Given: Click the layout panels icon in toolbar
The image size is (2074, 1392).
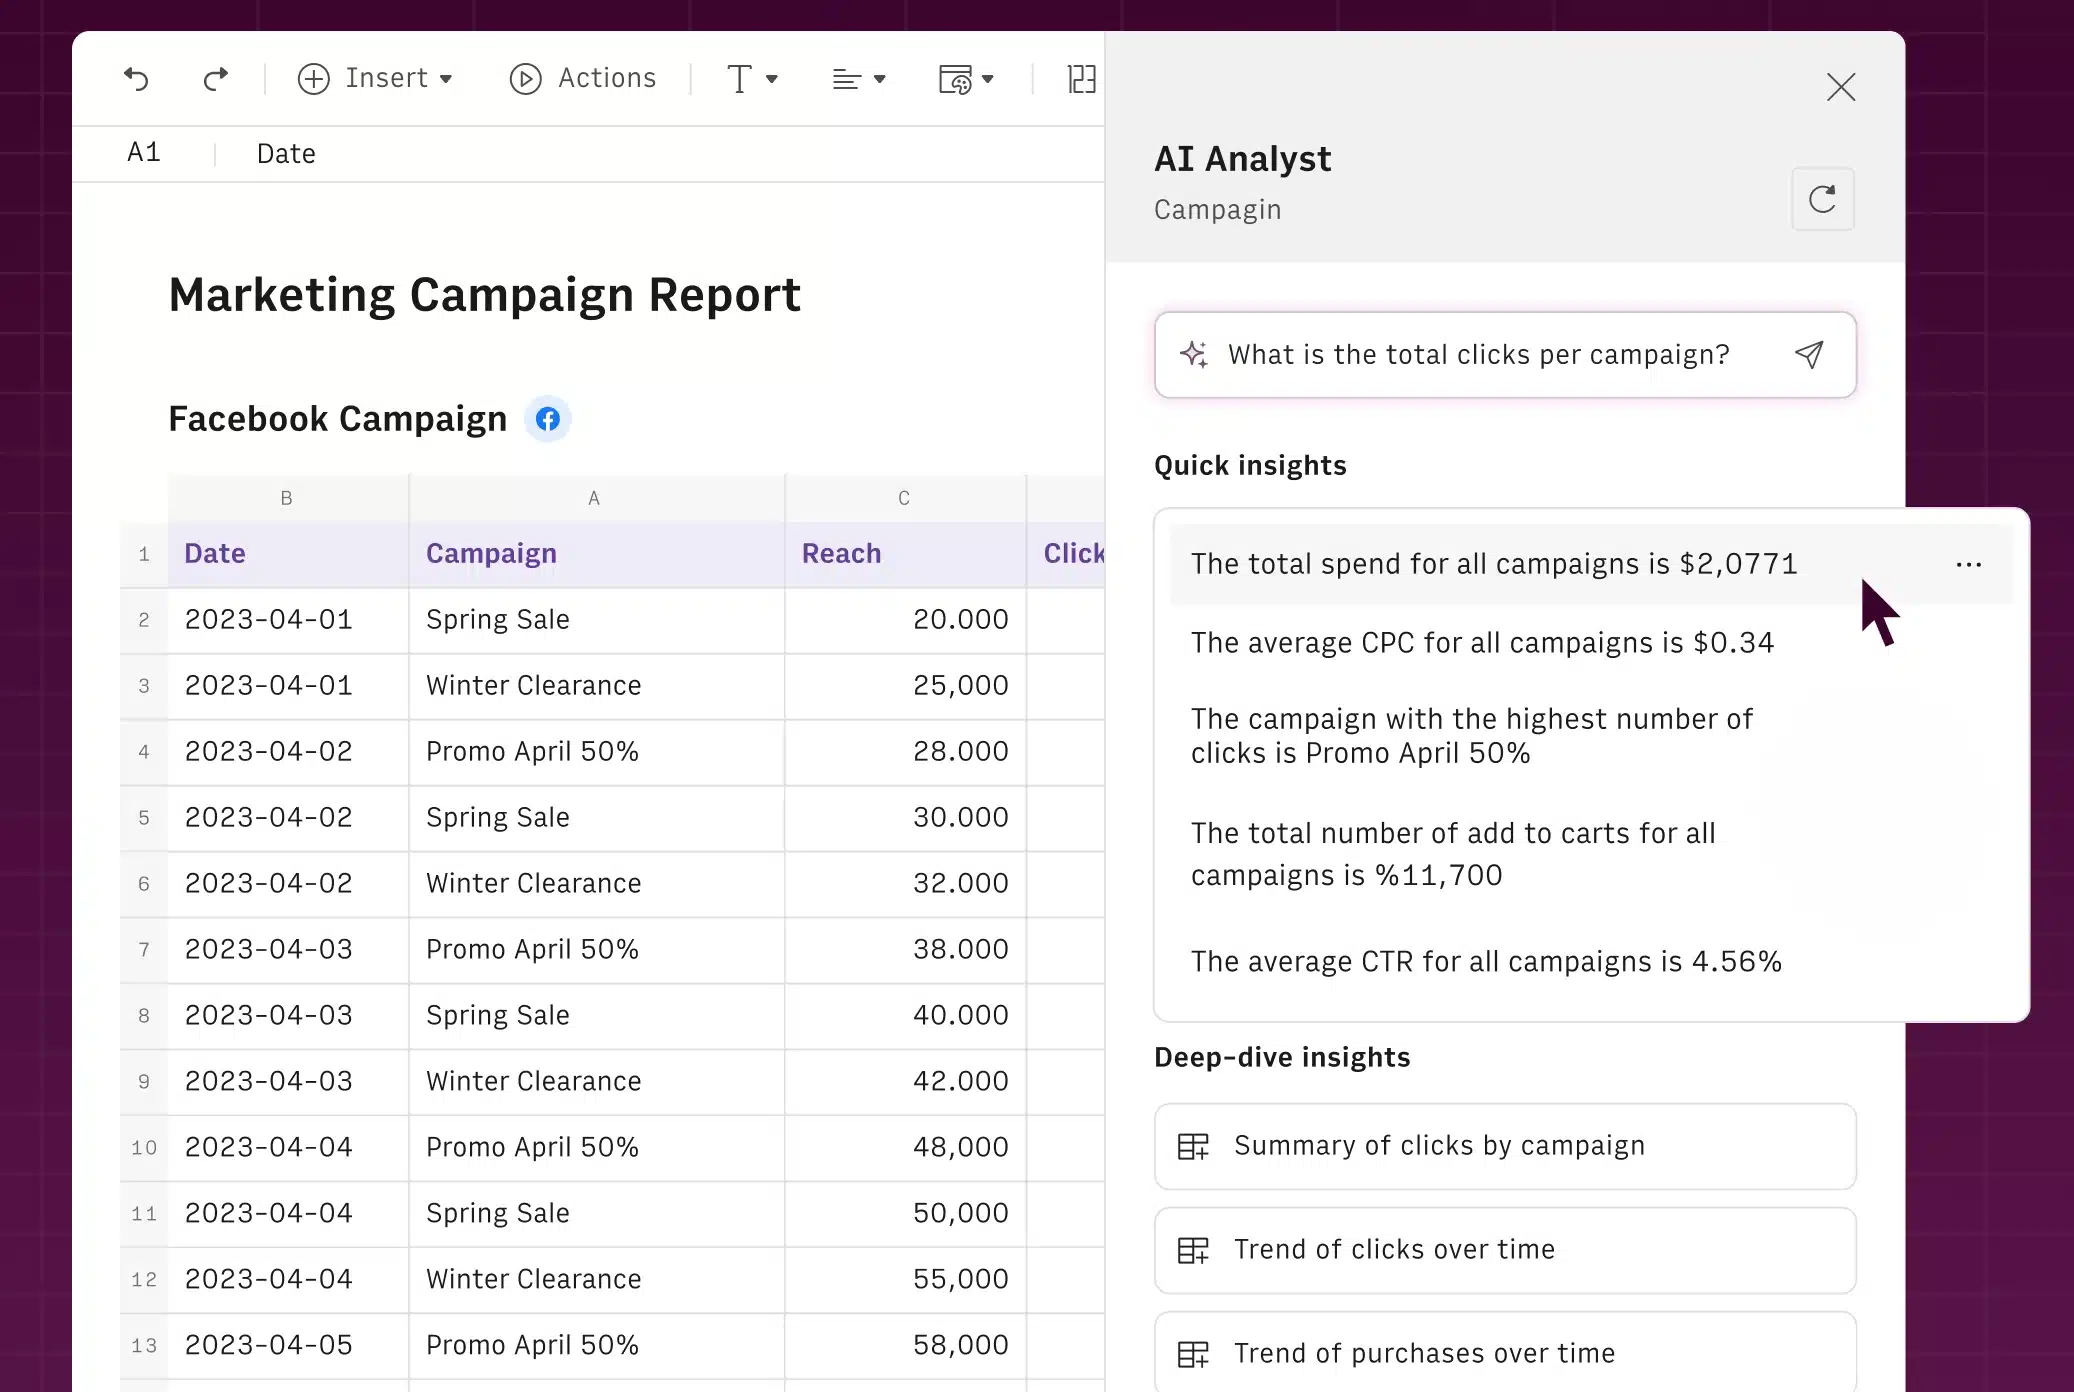Looking at the screenshot, I should pos(1082,79).
